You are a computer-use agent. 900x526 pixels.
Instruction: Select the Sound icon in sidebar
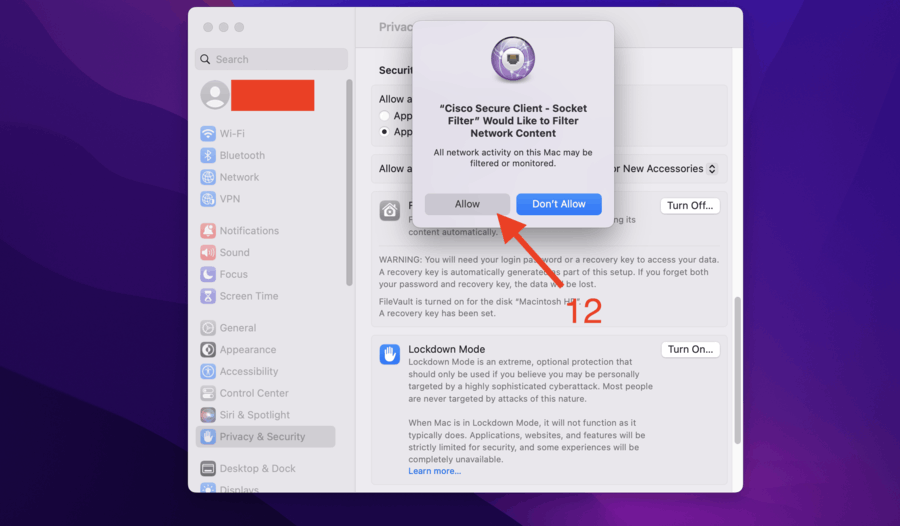coord(208,253)
